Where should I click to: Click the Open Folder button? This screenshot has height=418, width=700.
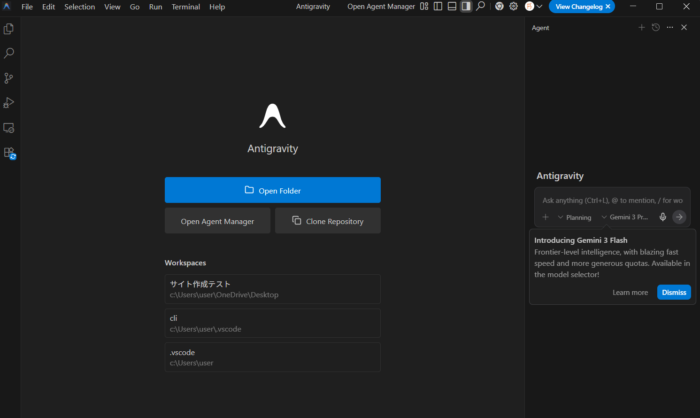(272, 190)
